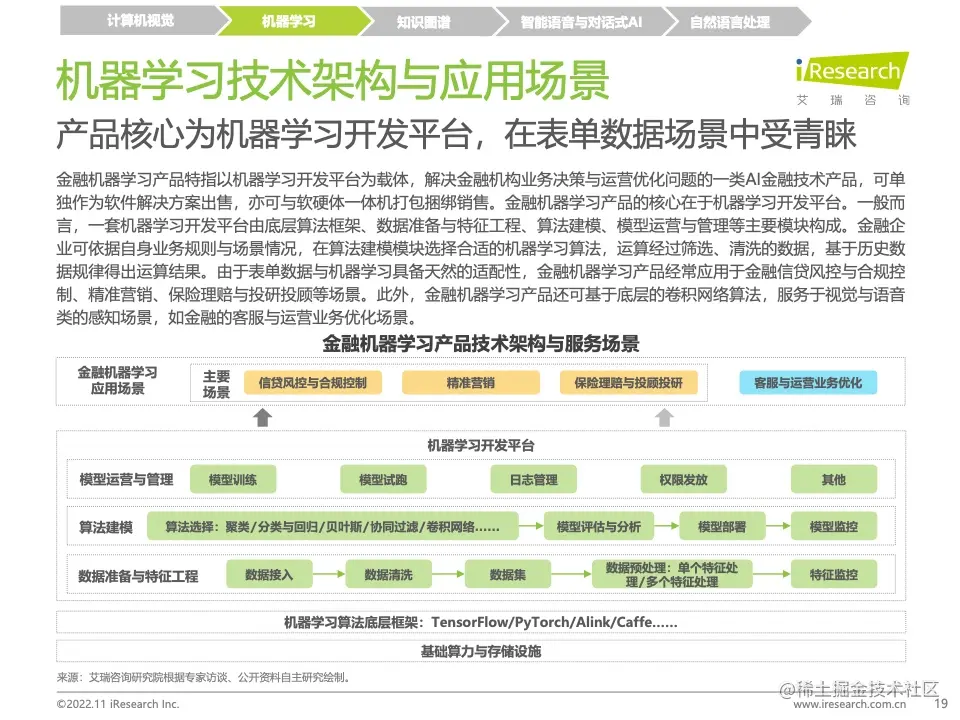Click the 数据集 block
960x720 pixels.
point(508,574)
